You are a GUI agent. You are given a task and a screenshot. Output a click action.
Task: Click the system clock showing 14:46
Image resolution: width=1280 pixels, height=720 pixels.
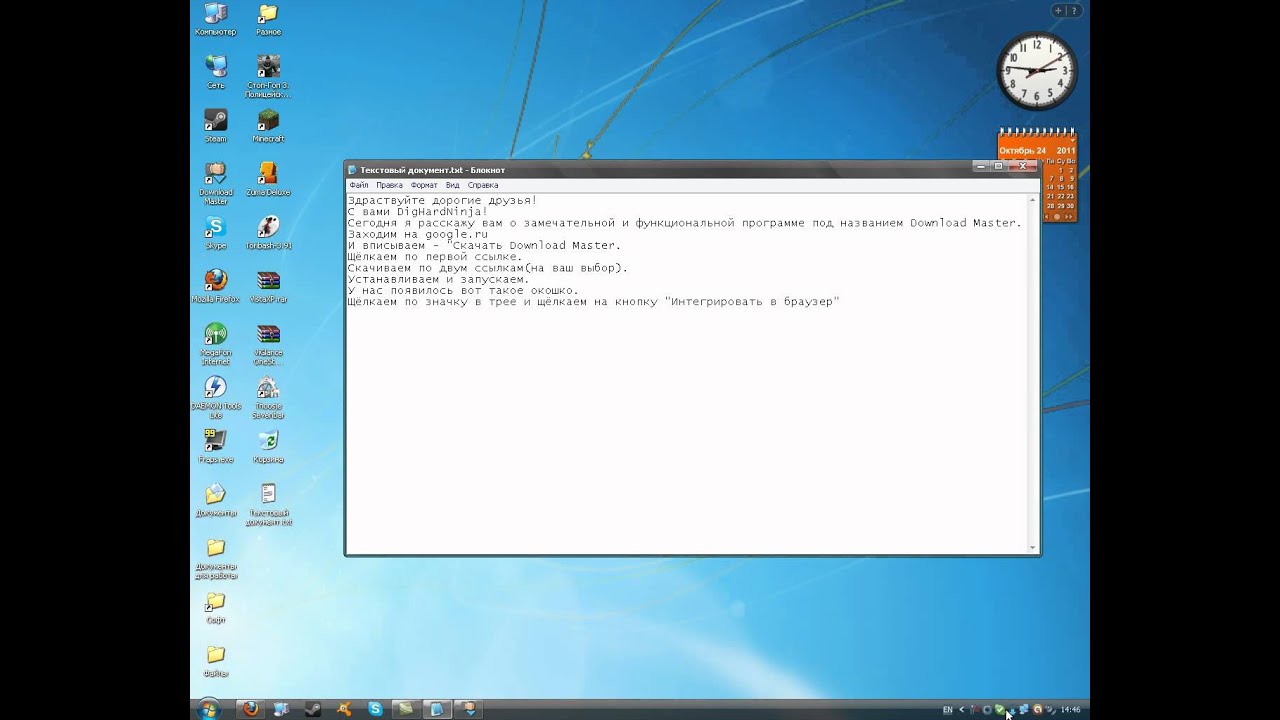coord(1071,710)
